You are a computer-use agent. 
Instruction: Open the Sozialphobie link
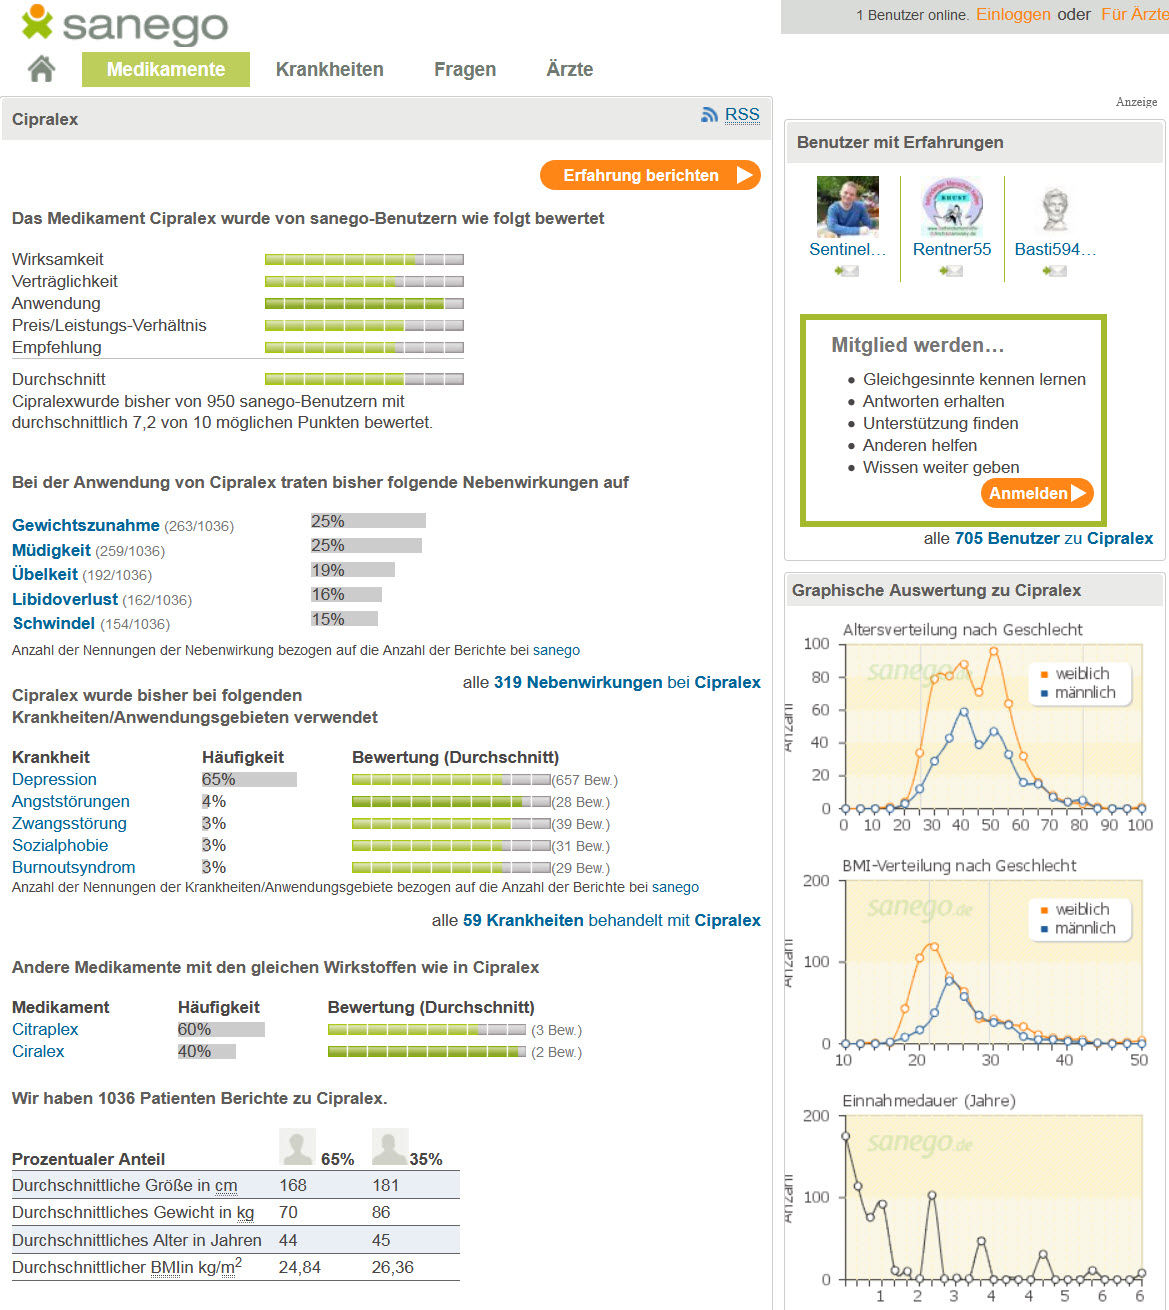coord(60,845)
